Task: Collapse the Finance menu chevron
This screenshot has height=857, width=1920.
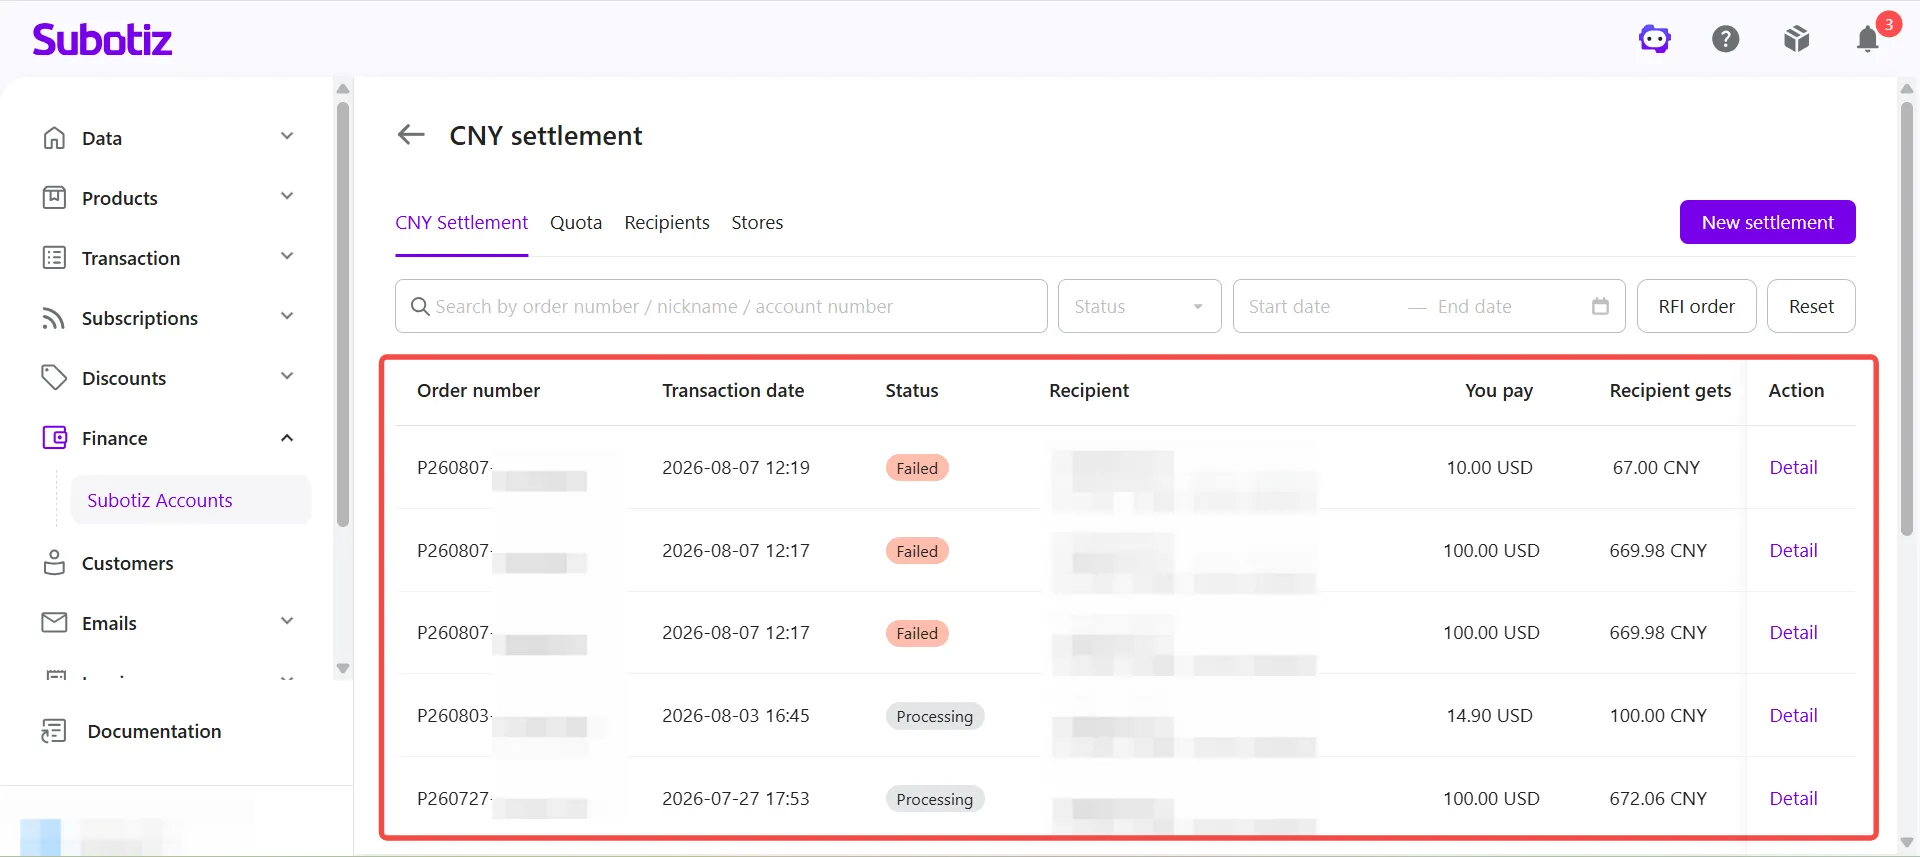Action: point(287,438)
